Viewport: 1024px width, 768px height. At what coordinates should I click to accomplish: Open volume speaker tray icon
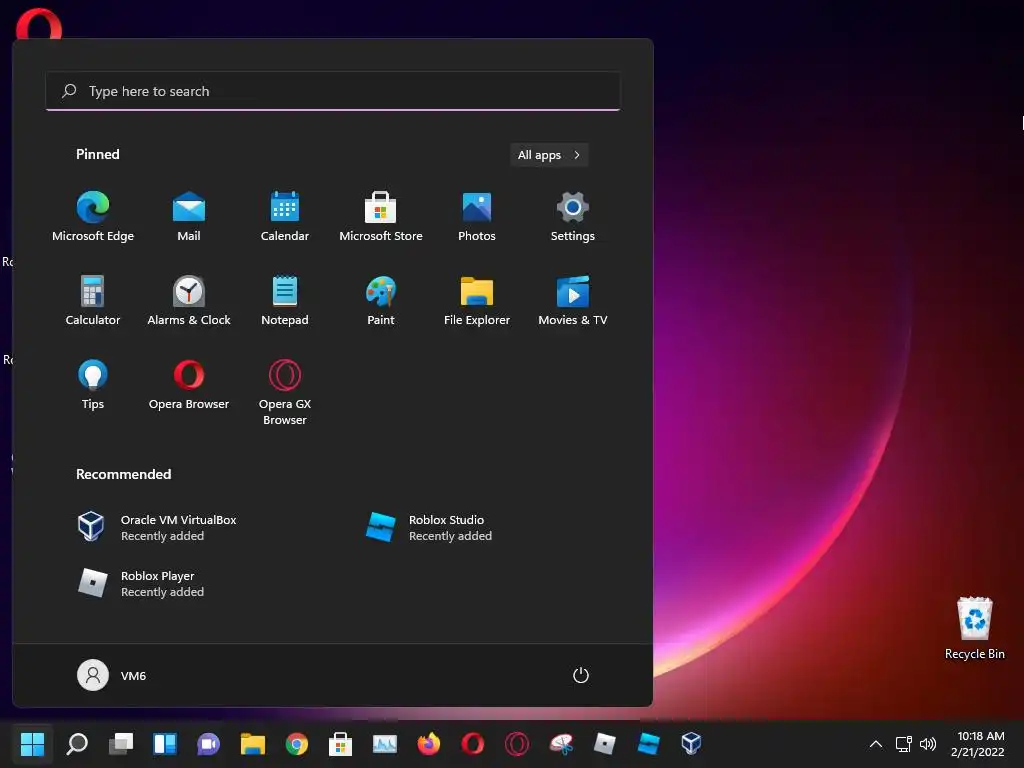click(927, 744)
